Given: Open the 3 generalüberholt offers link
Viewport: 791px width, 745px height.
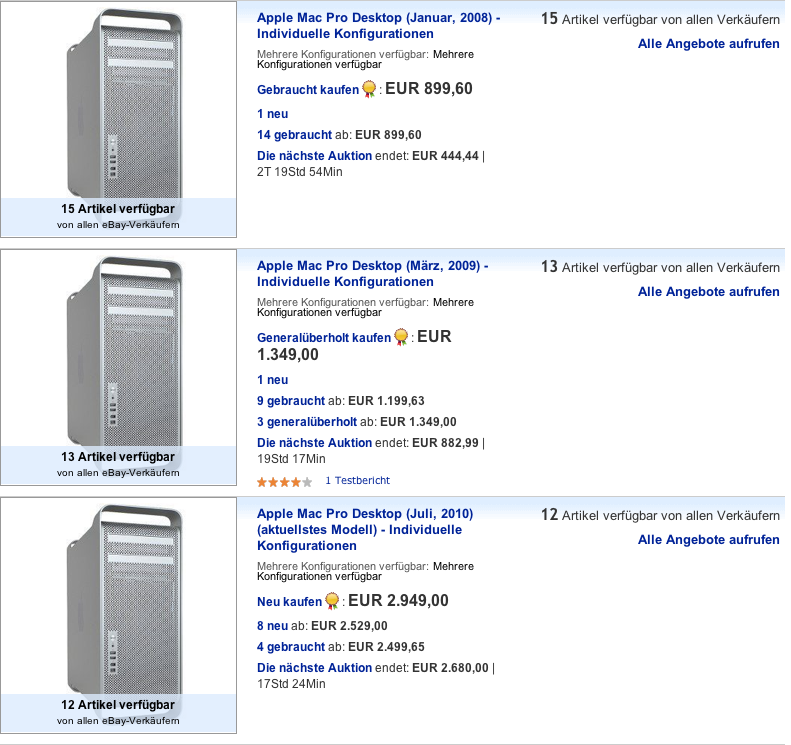Looking at the screenshot, I should [x=307, y=422].
